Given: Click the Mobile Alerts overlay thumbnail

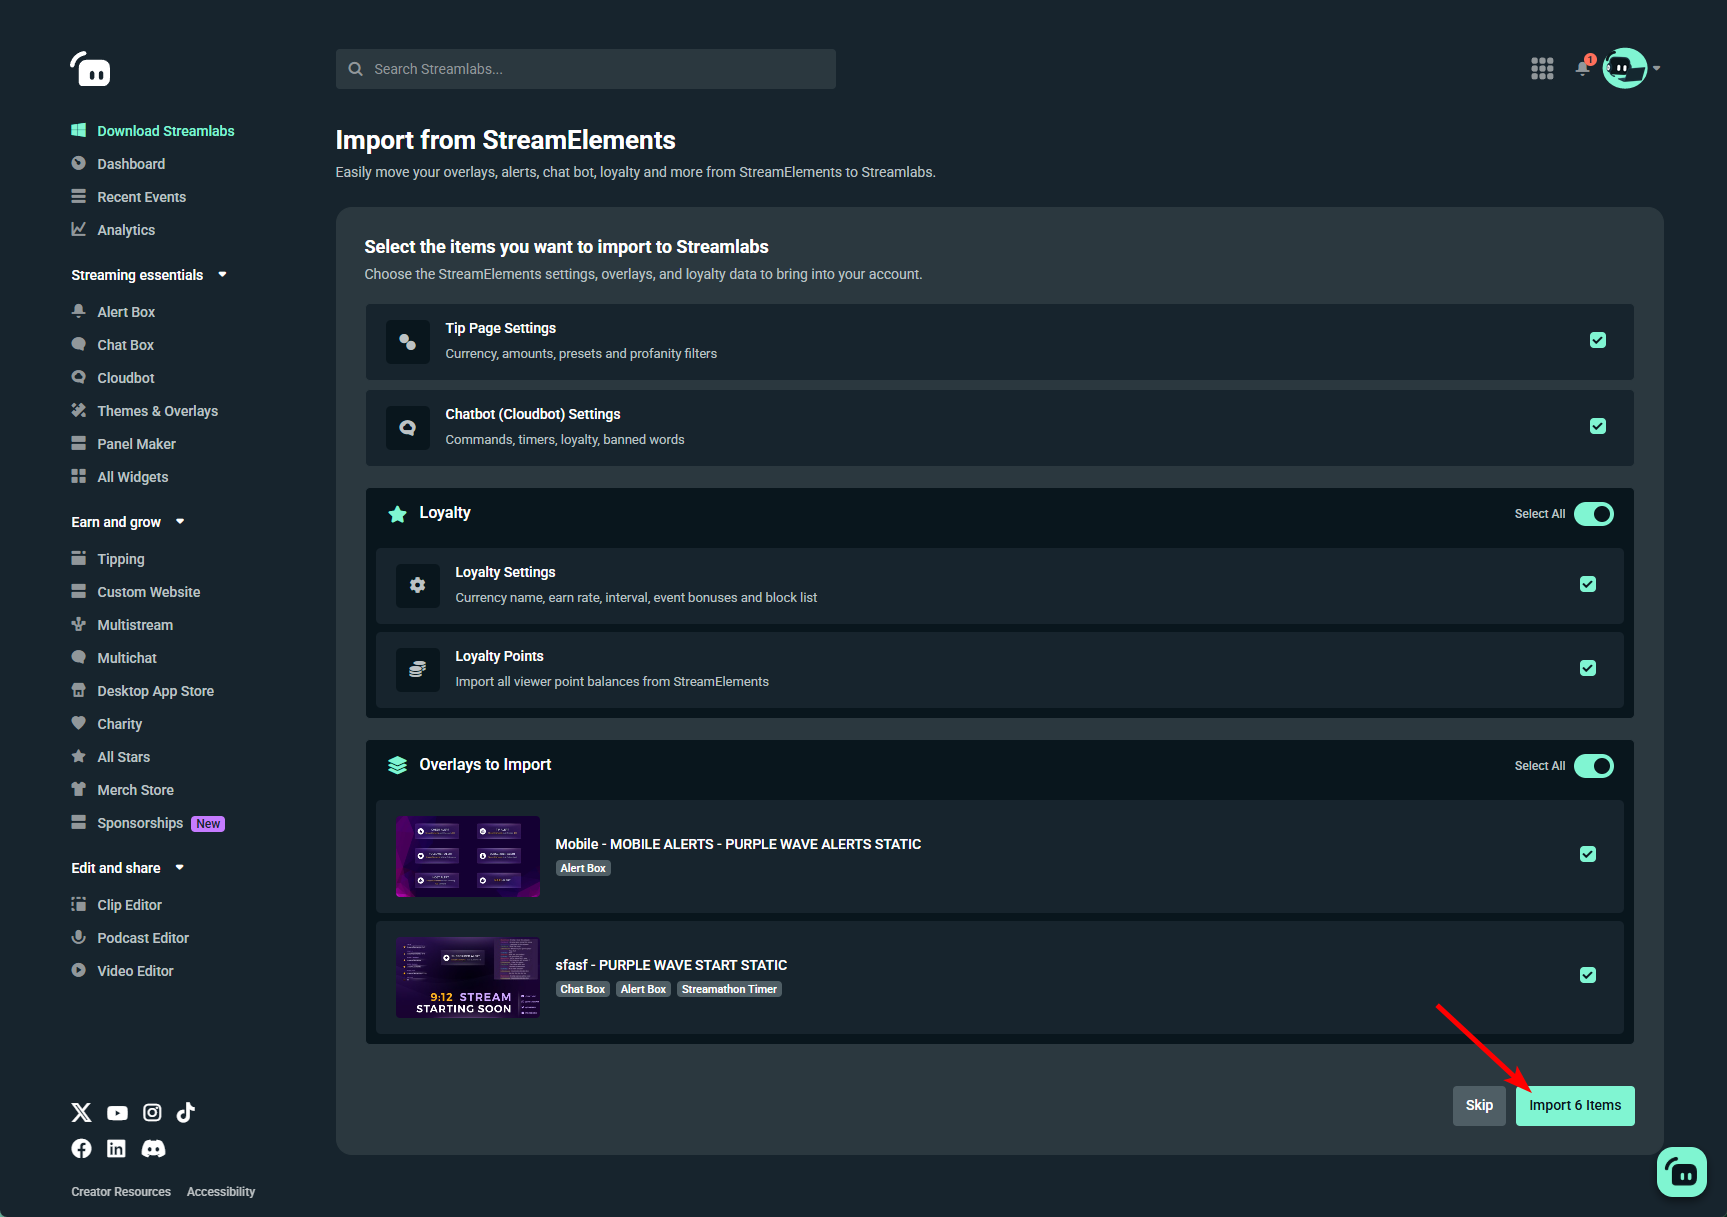Looking at the screenshot, I should (x=468, y=857).
